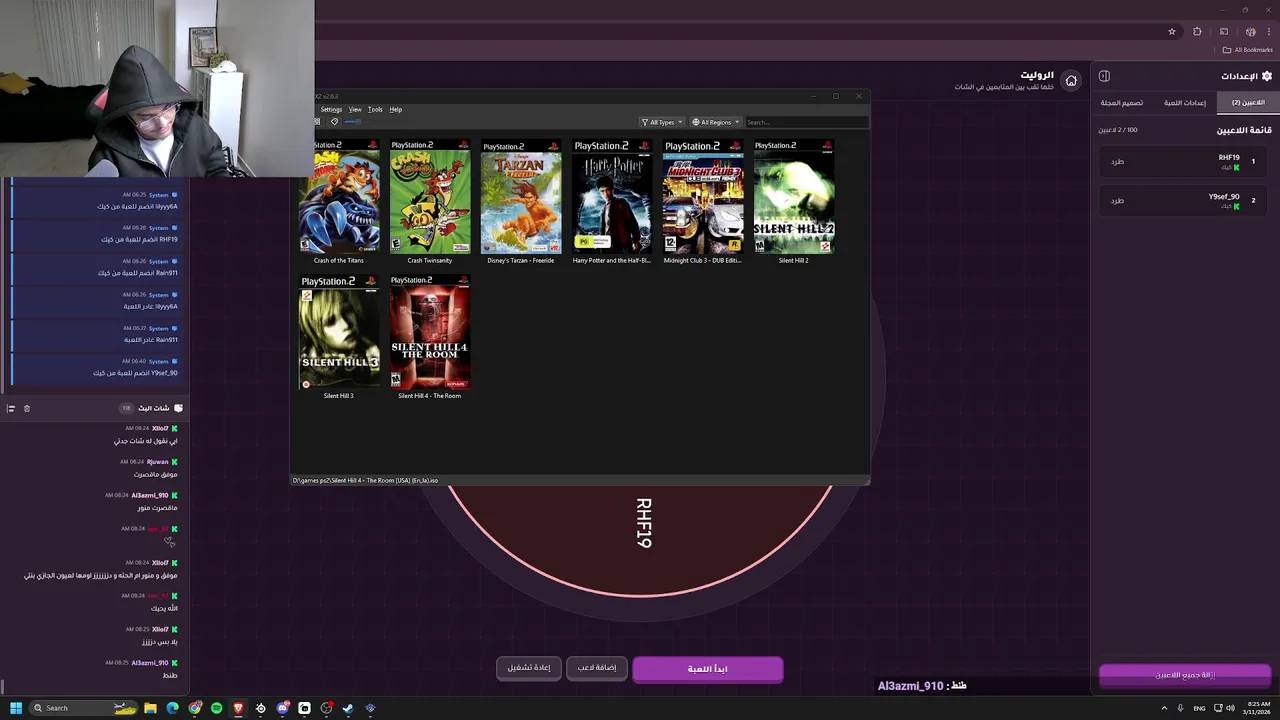Viewport: 1280px width, 720px height.
Task: Click the taskbar Search box
Action: (83, 708)
